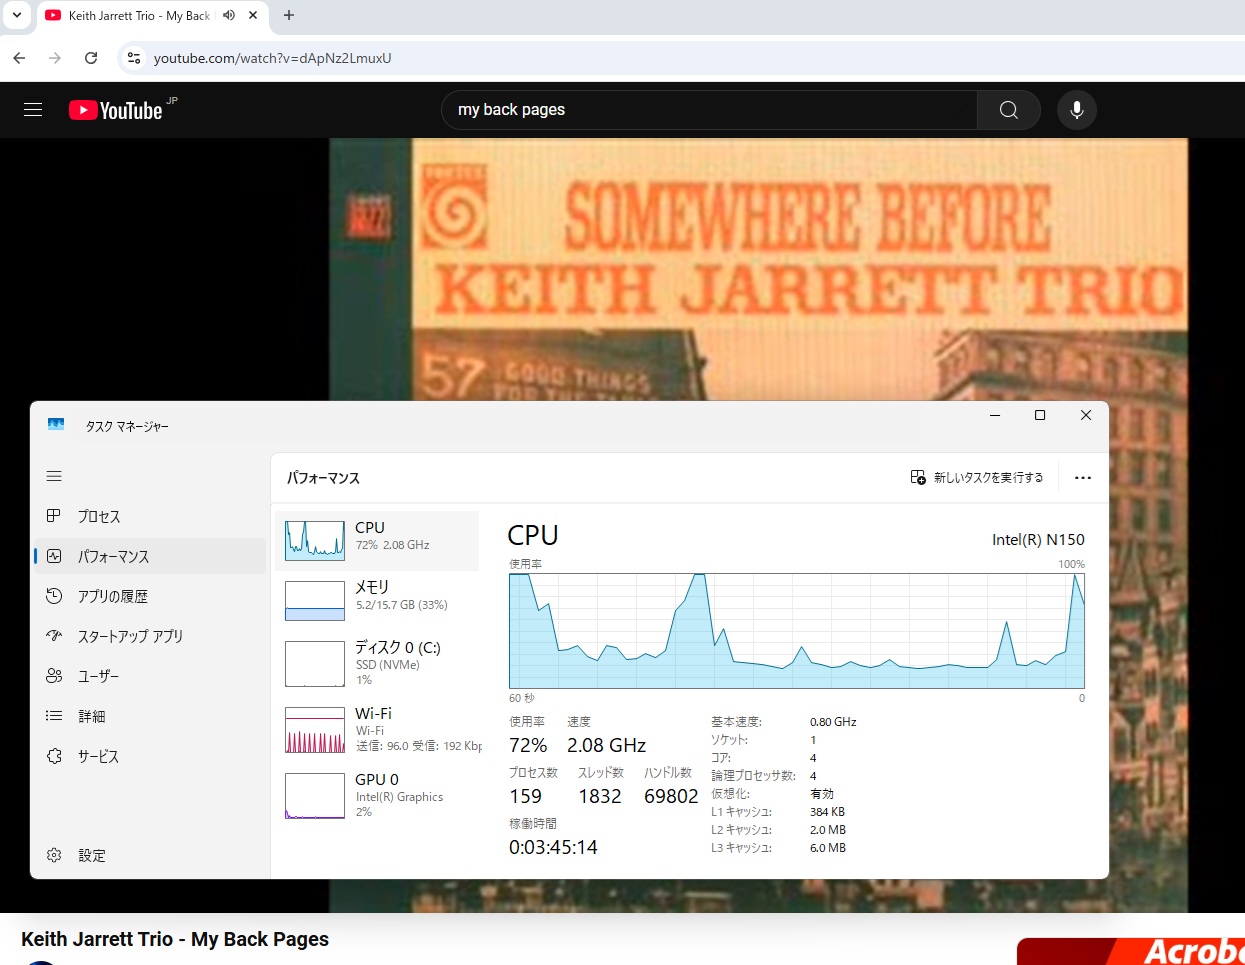Select the CPU performance entry
The height and width of the screenshot is (965, 1245).
click(377, 541)
